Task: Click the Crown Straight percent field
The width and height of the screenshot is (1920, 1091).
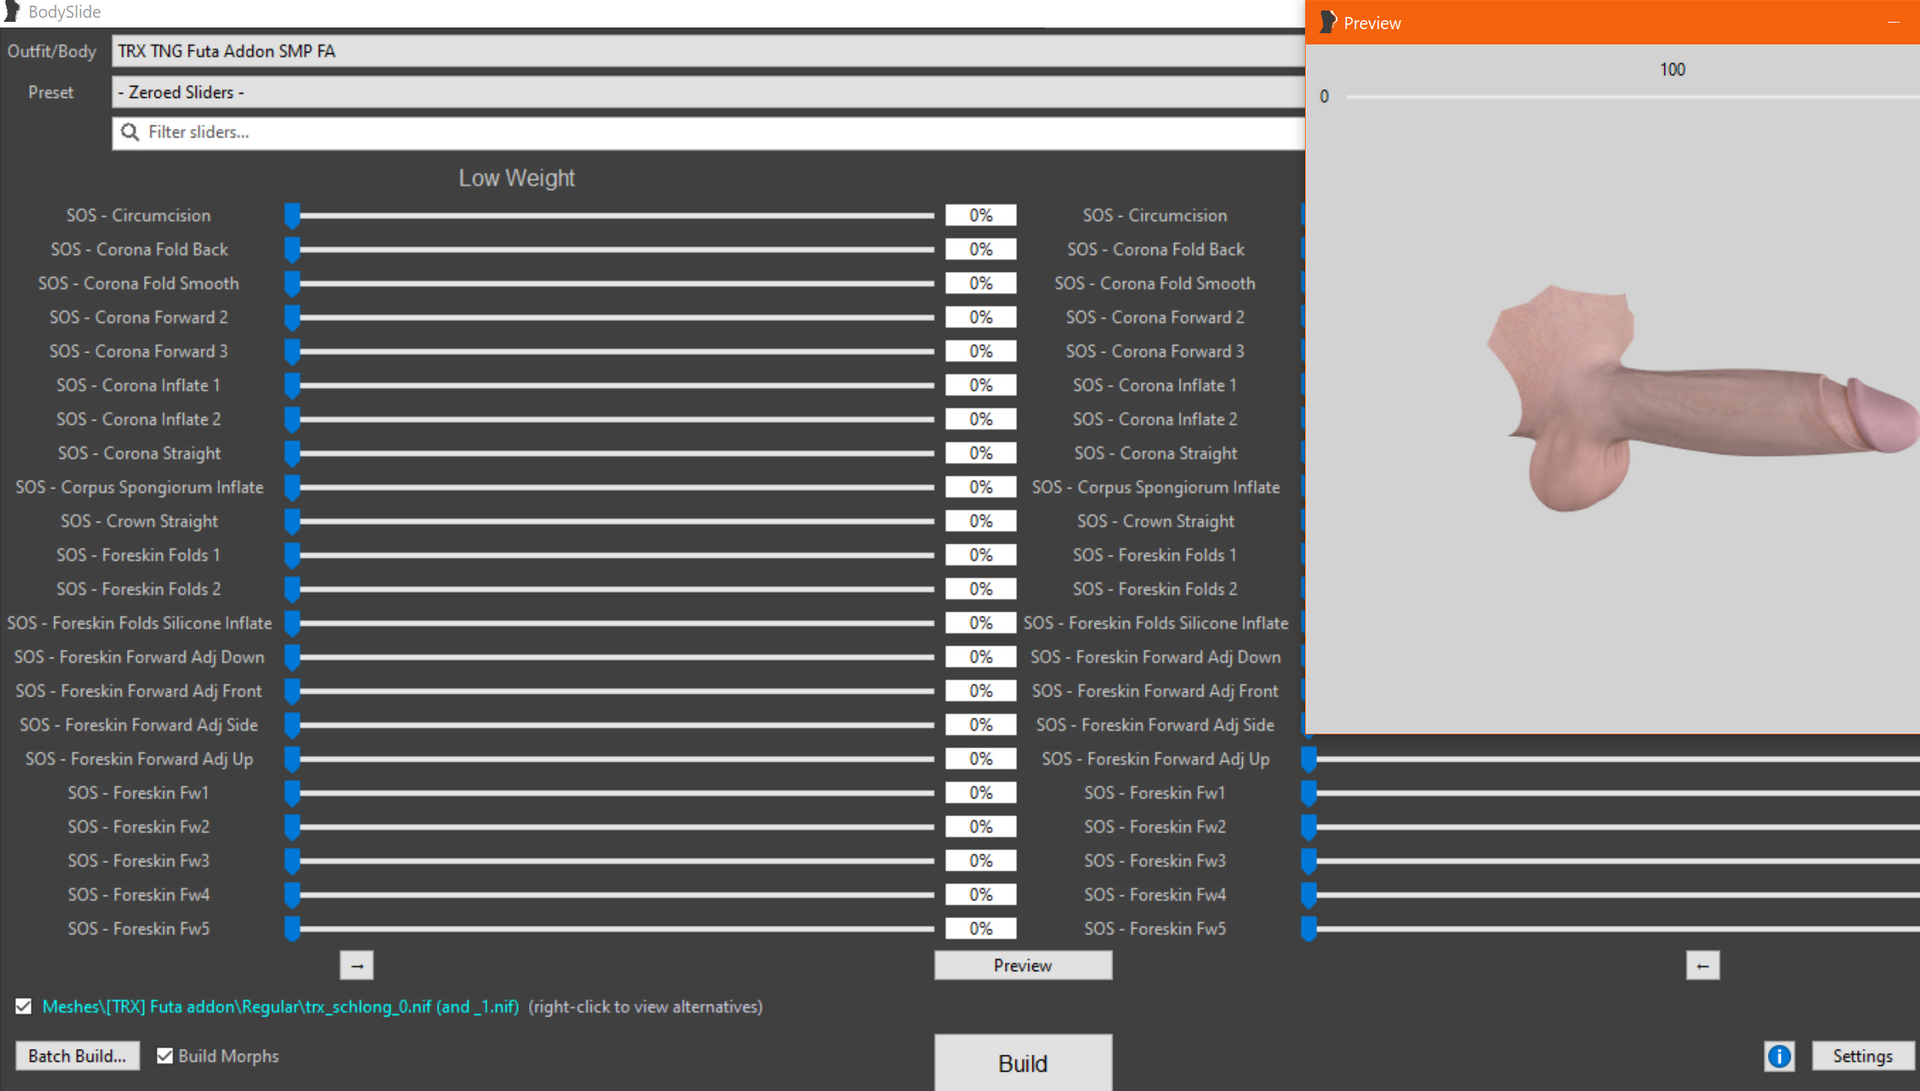Action: 981,521
